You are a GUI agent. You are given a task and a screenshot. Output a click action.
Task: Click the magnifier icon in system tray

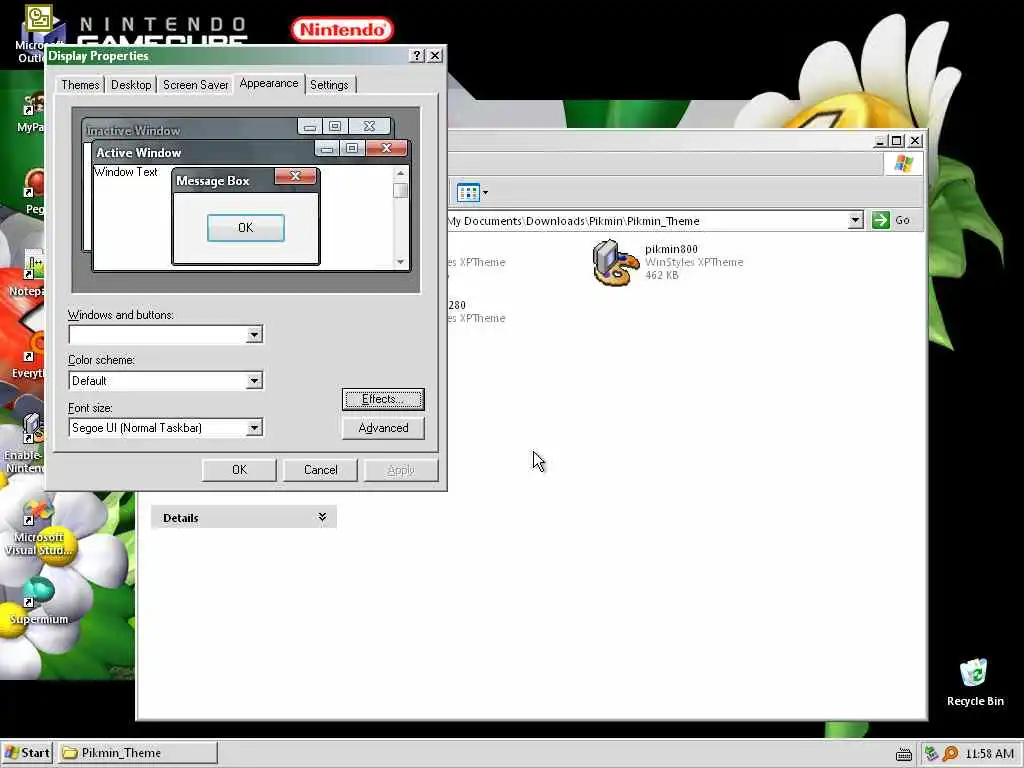[x=951, y=754]
